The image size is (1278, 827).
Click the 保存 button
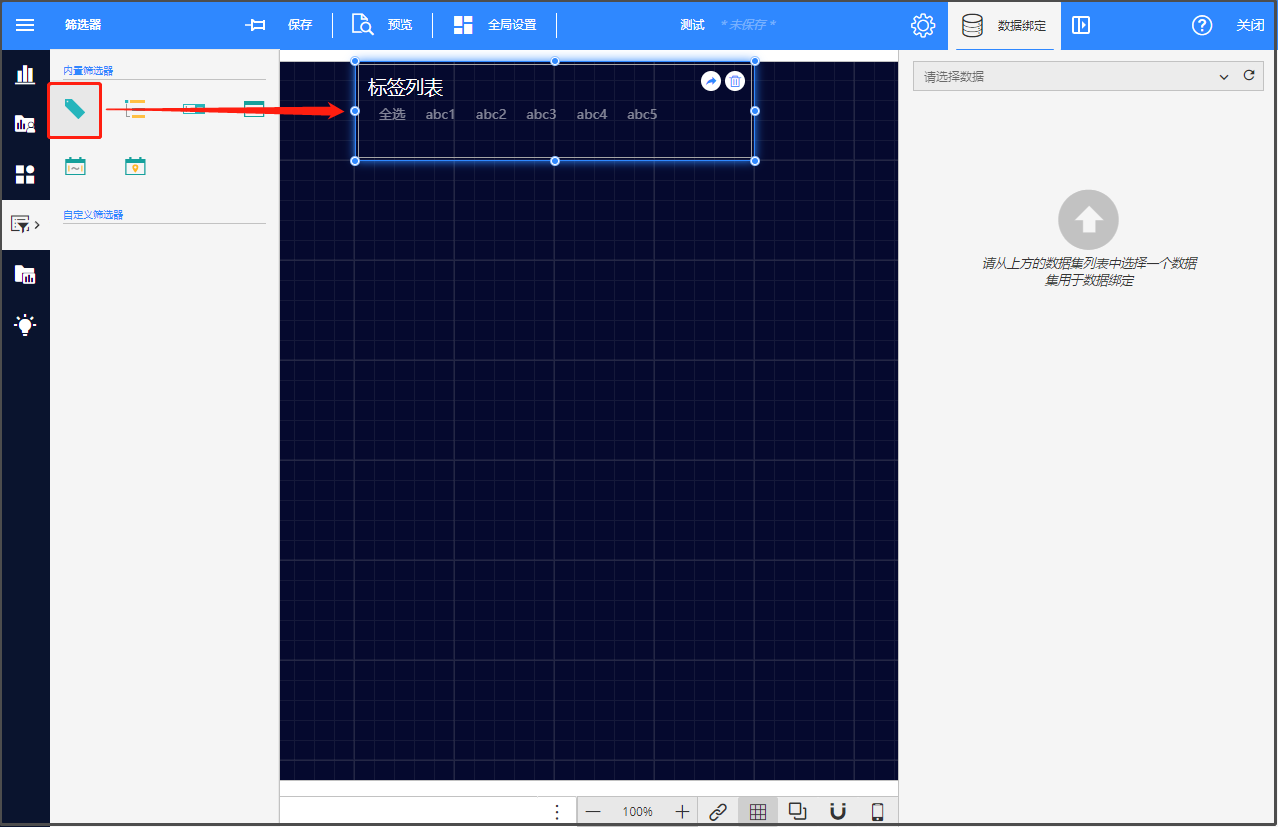click(x=279, y=25)
